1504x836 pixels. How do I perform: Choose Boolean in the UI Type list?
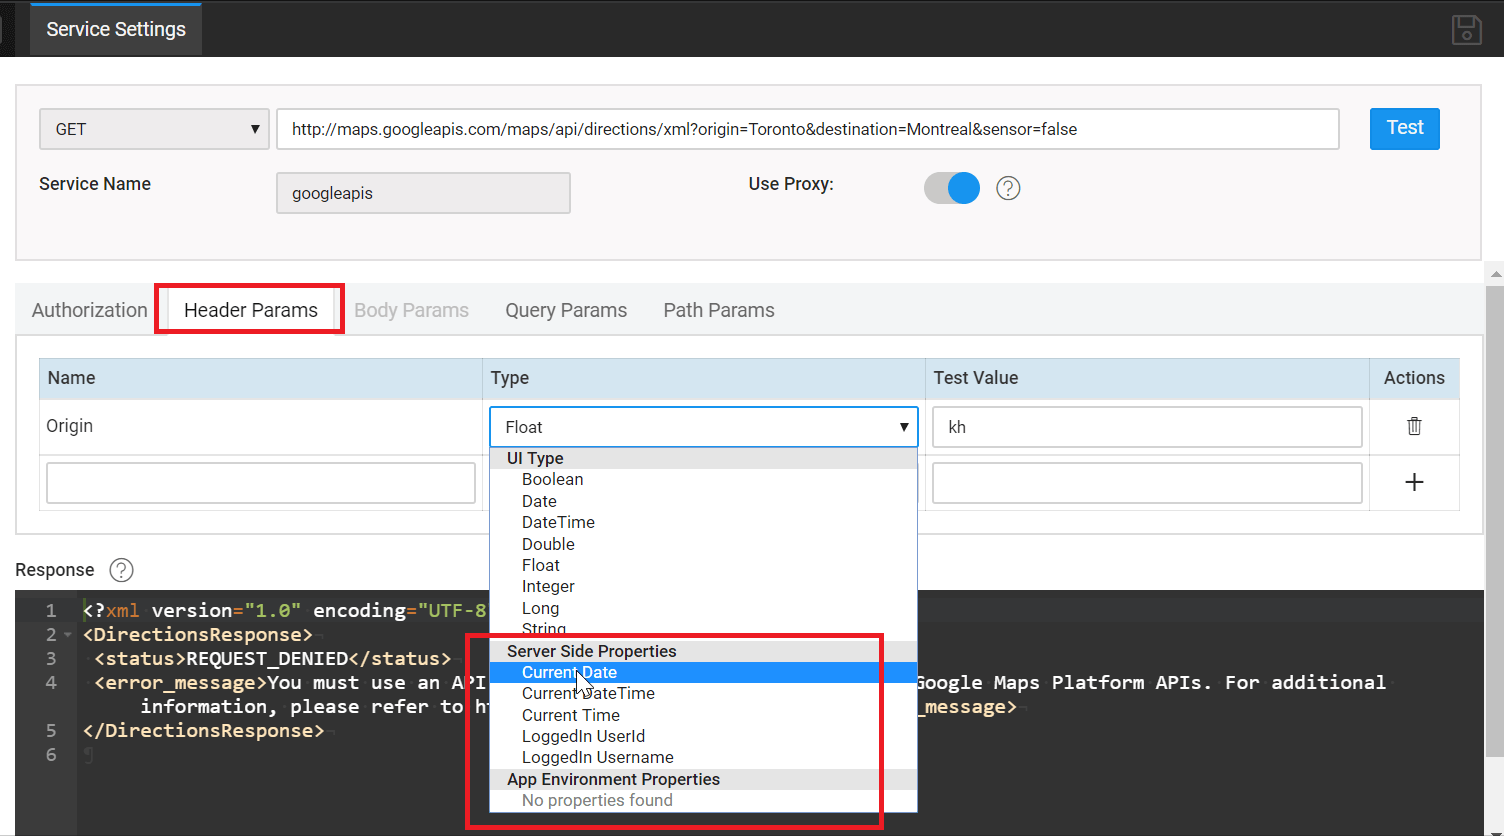click(x=552, y=479)
